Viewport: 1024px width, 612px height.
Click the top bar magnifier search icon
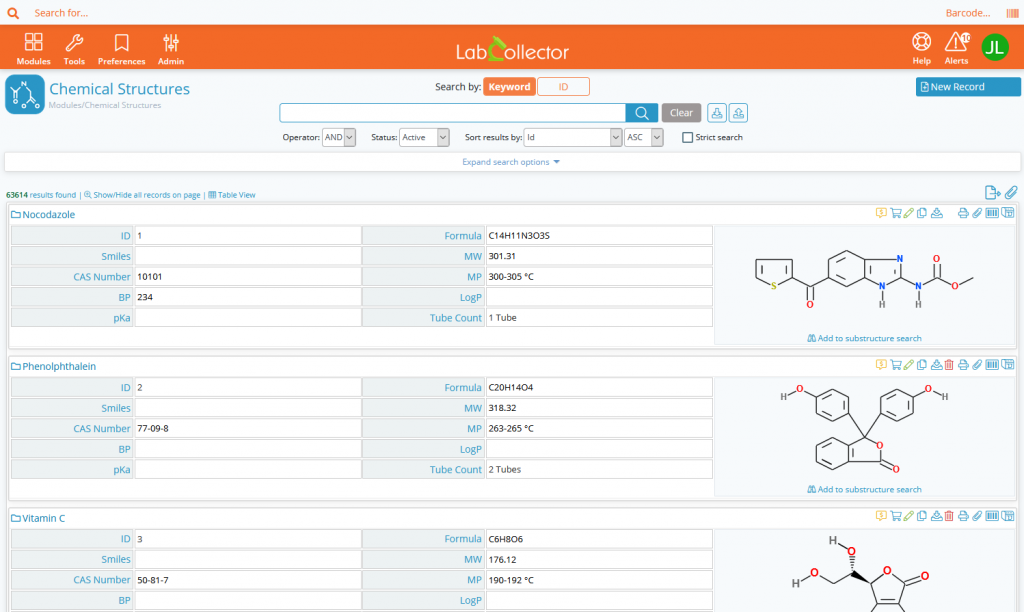(x=13, y=12)
